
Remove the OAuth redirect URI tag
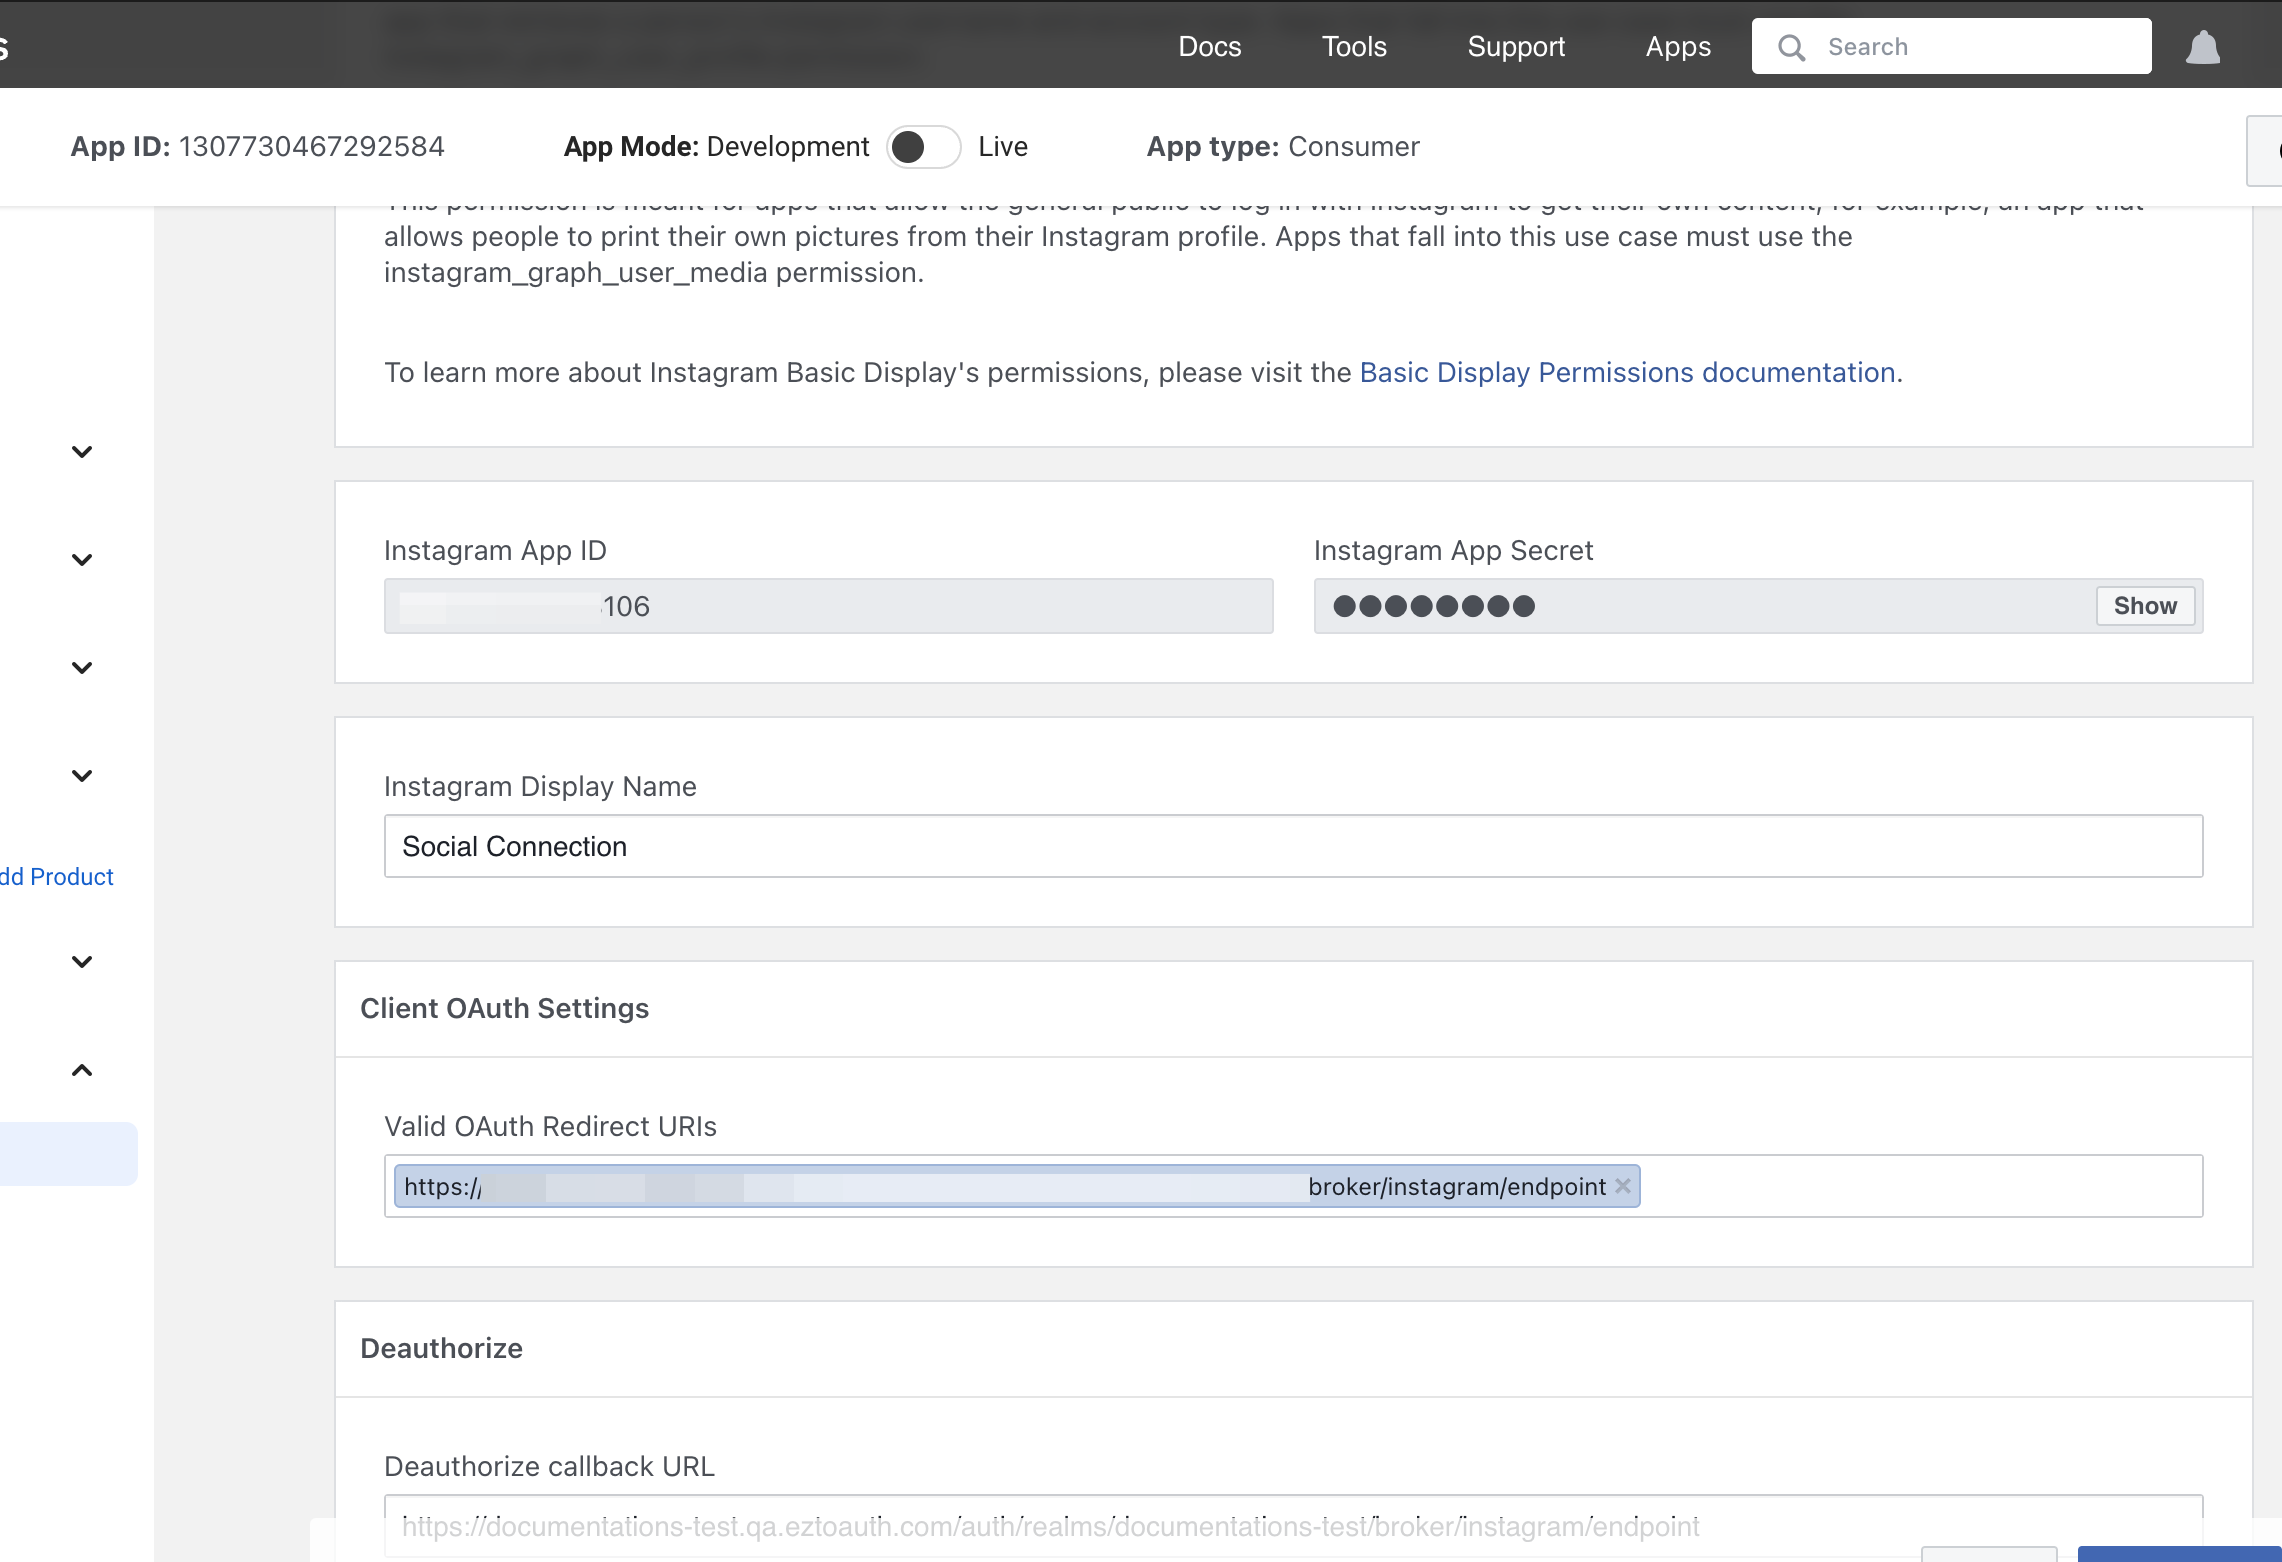click(1623, 1186)
